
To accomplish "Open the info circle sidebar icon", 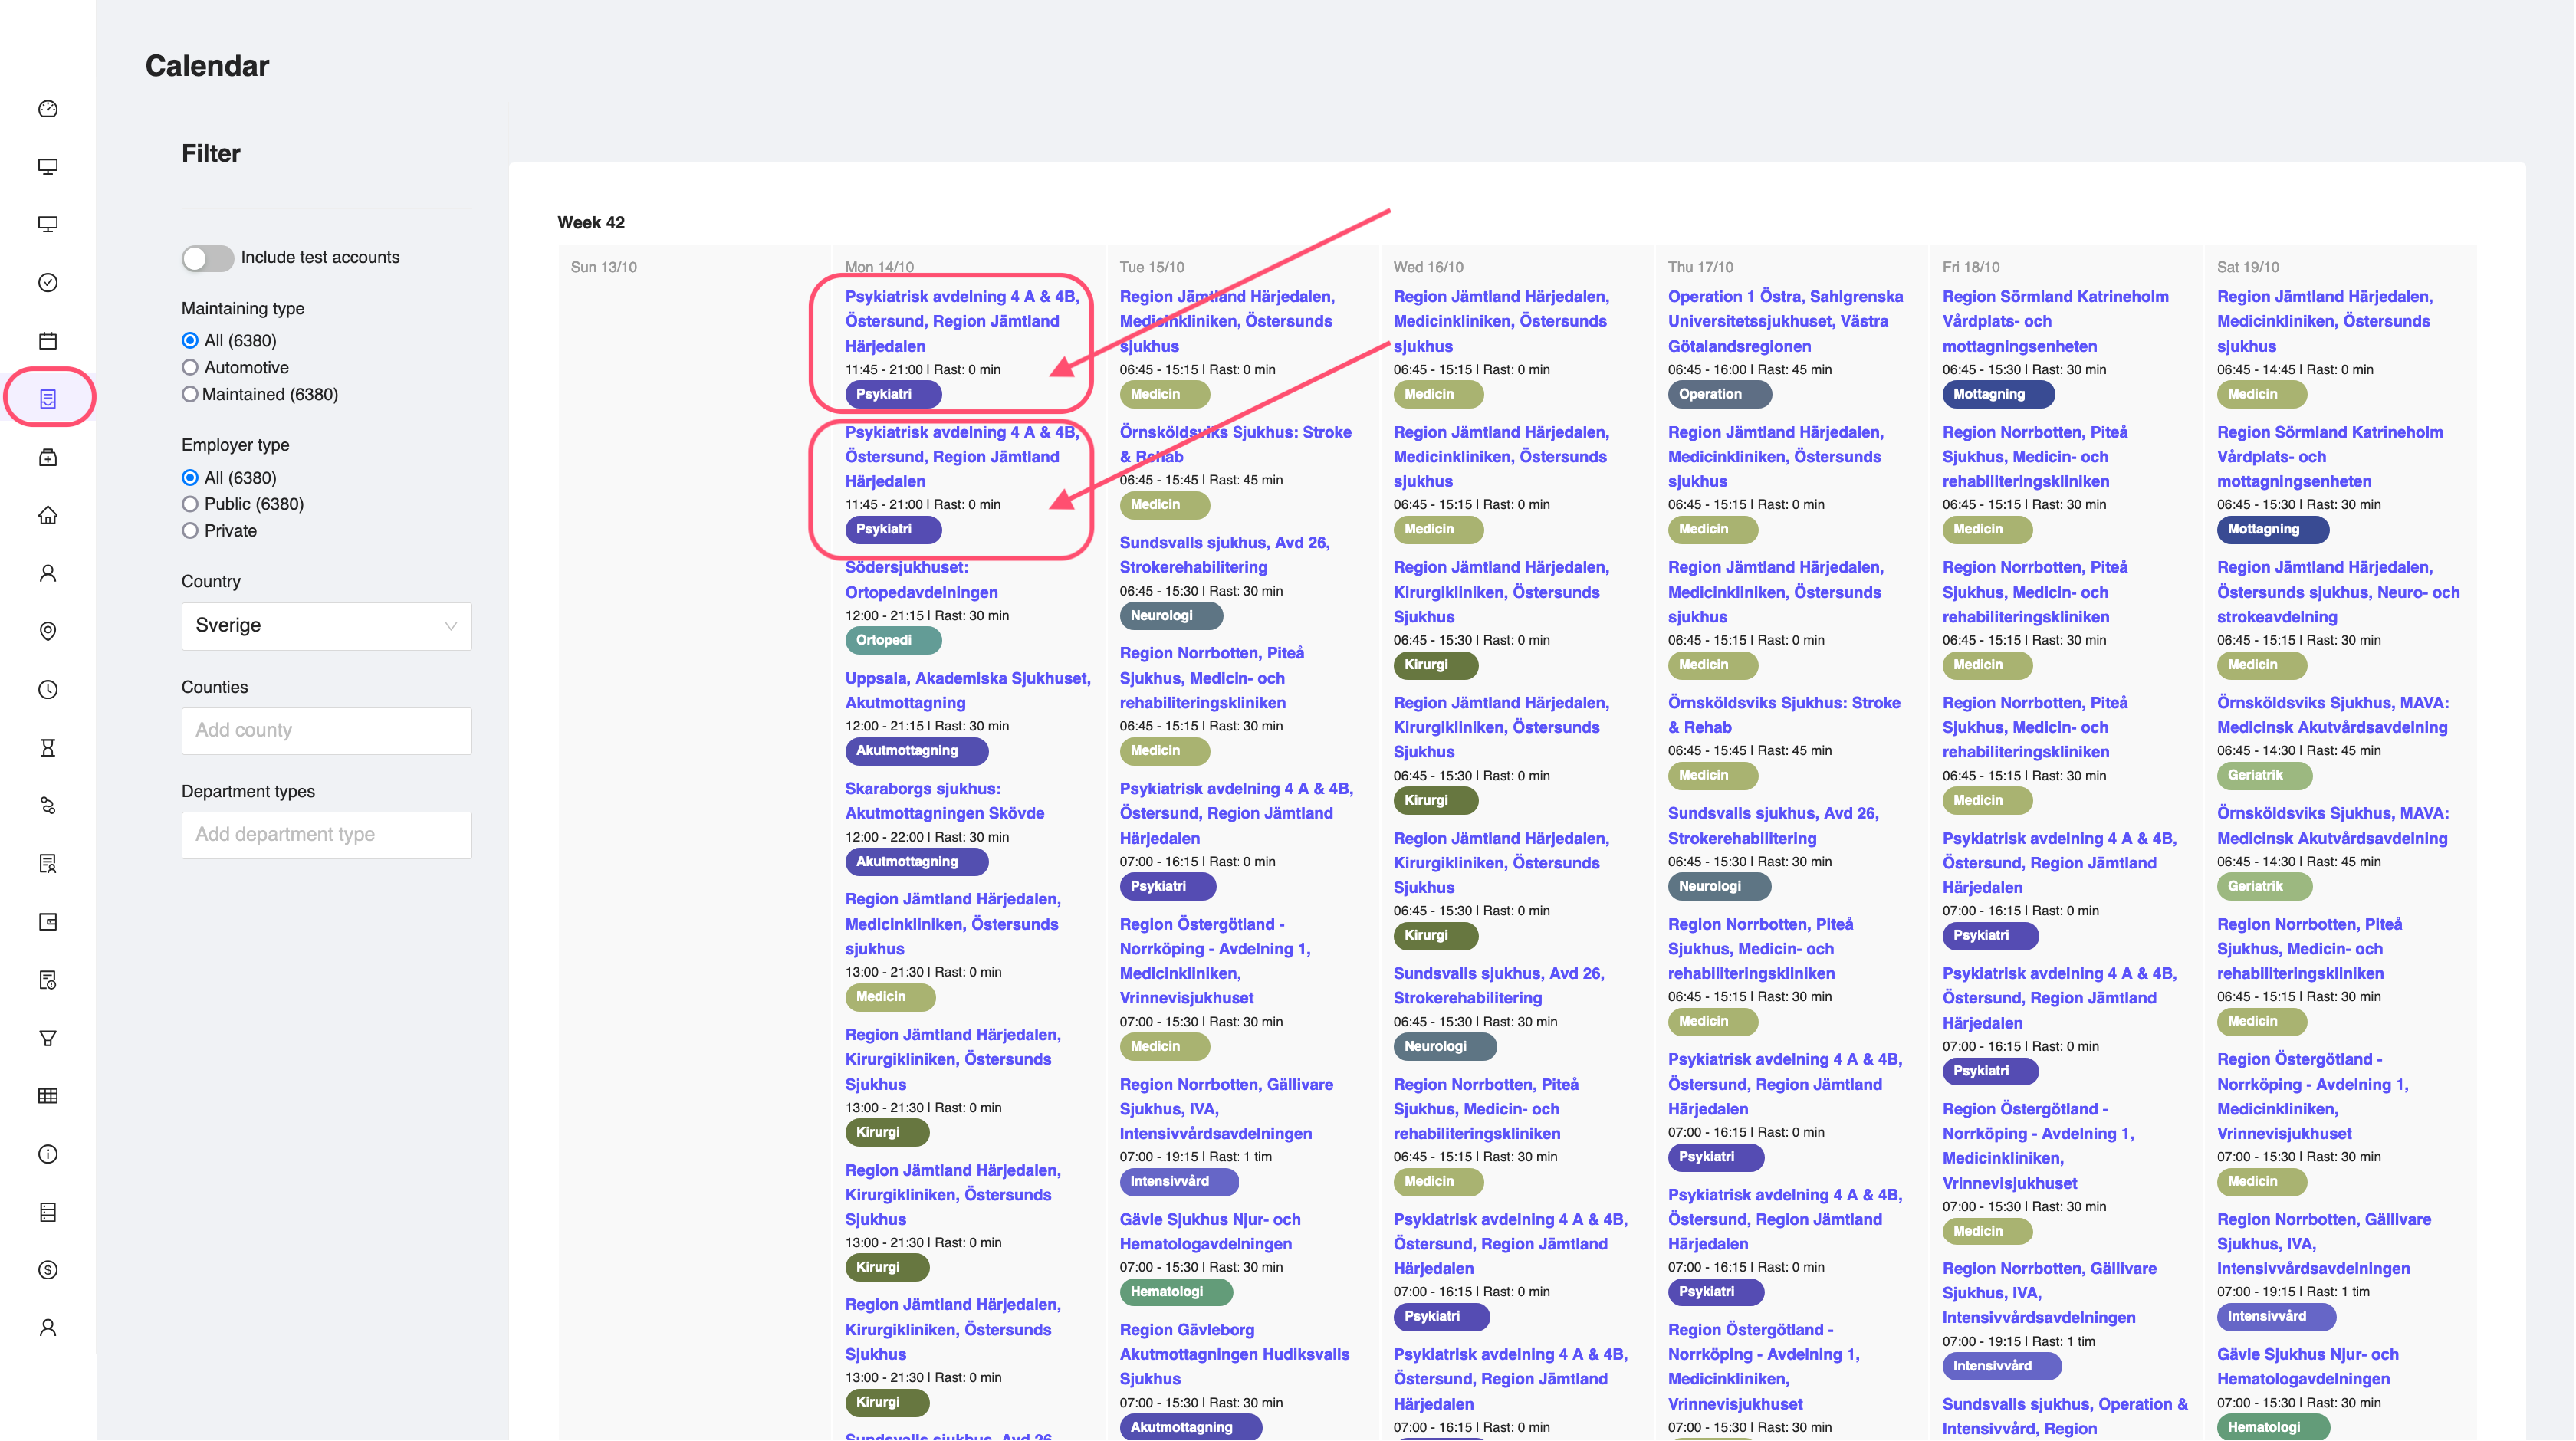I will (47, 1154).
